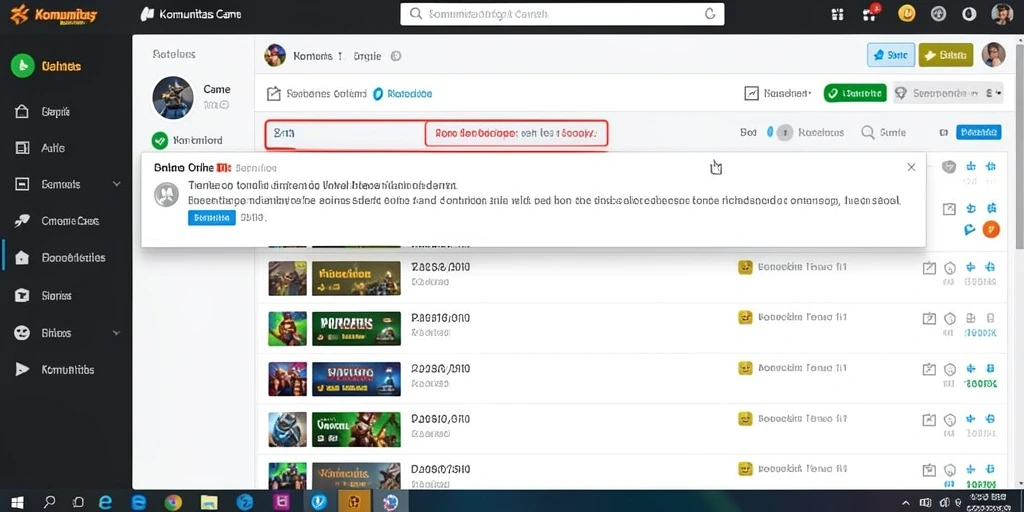Expand the Bhiios sidebar chevron
The height and width of the screenshot is (512, 1024).
pyautogui.click(x=116, y=332)
